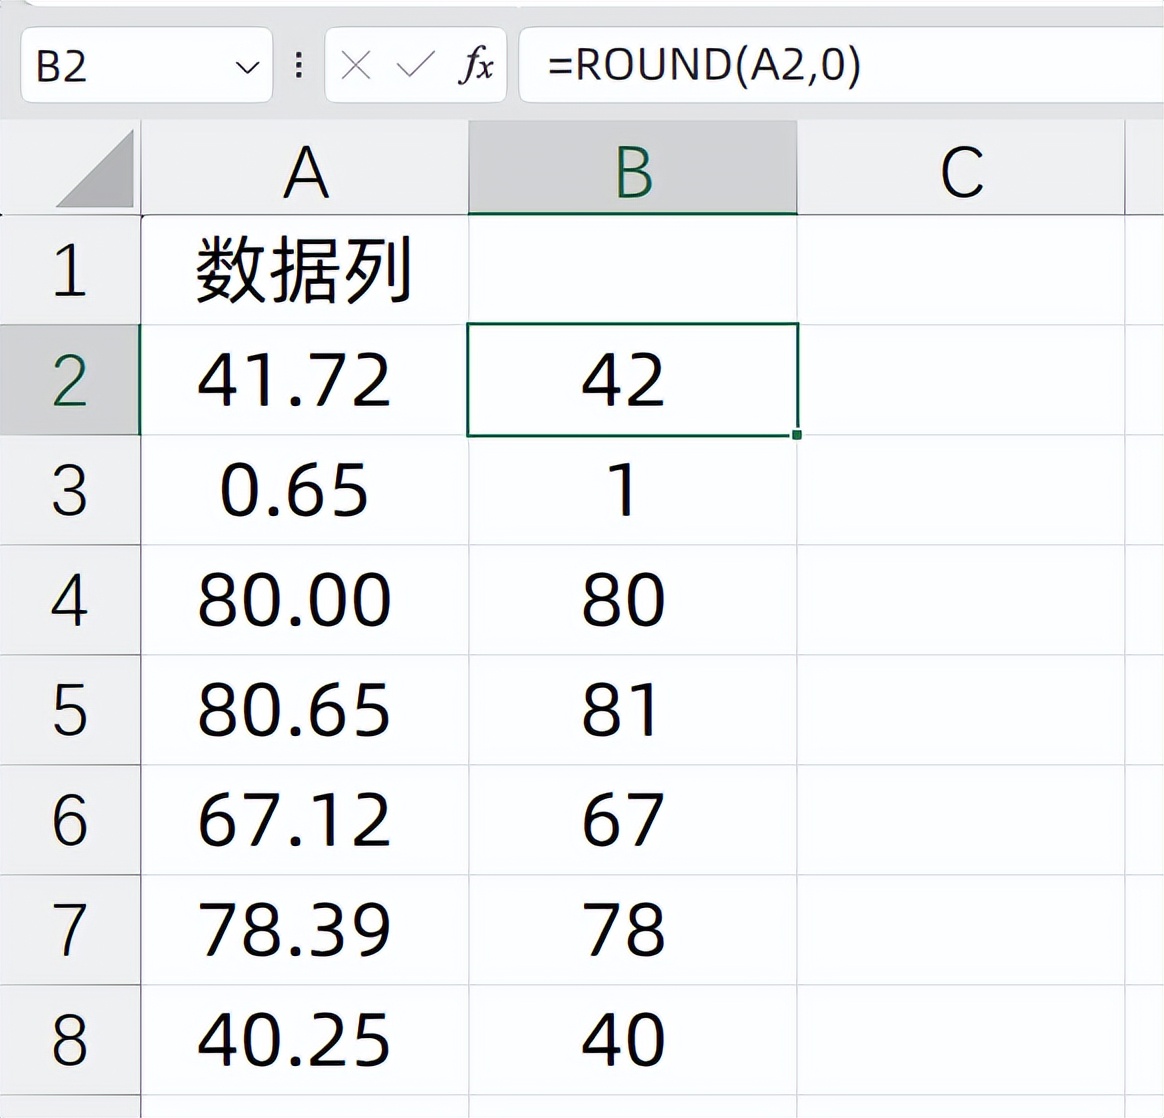Image resolution: width=1164 pixels, height=1118 pixels.
Task: Click empty cell C5
Action: click(x=961, y=710)
